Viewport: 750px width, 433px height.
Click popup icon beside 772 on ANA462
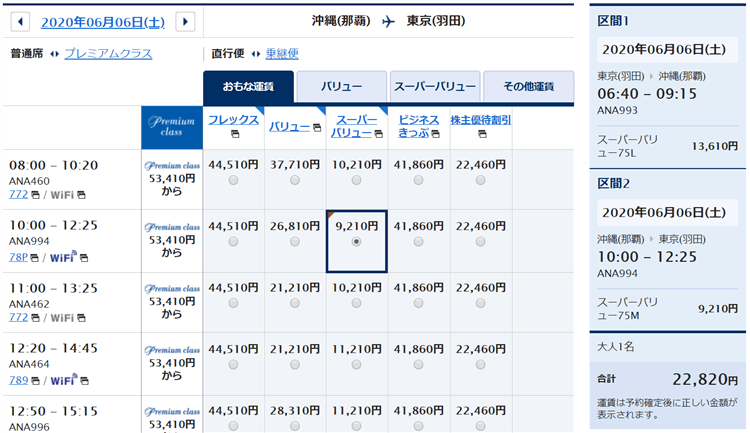point(35,318)
